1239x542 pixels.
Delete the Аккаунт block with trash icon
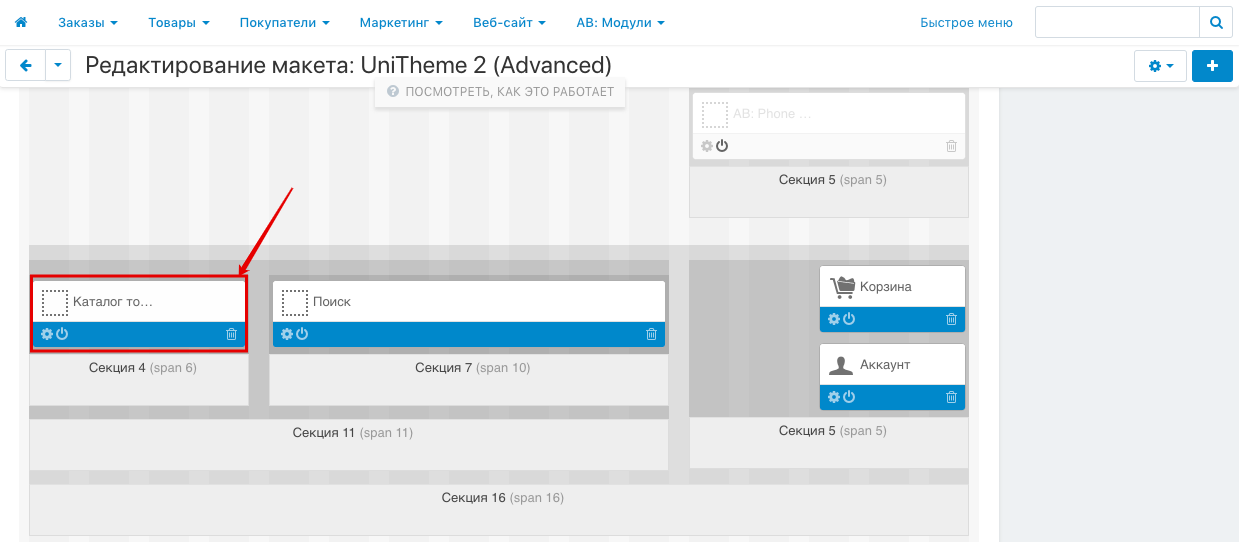click(952, 397)
